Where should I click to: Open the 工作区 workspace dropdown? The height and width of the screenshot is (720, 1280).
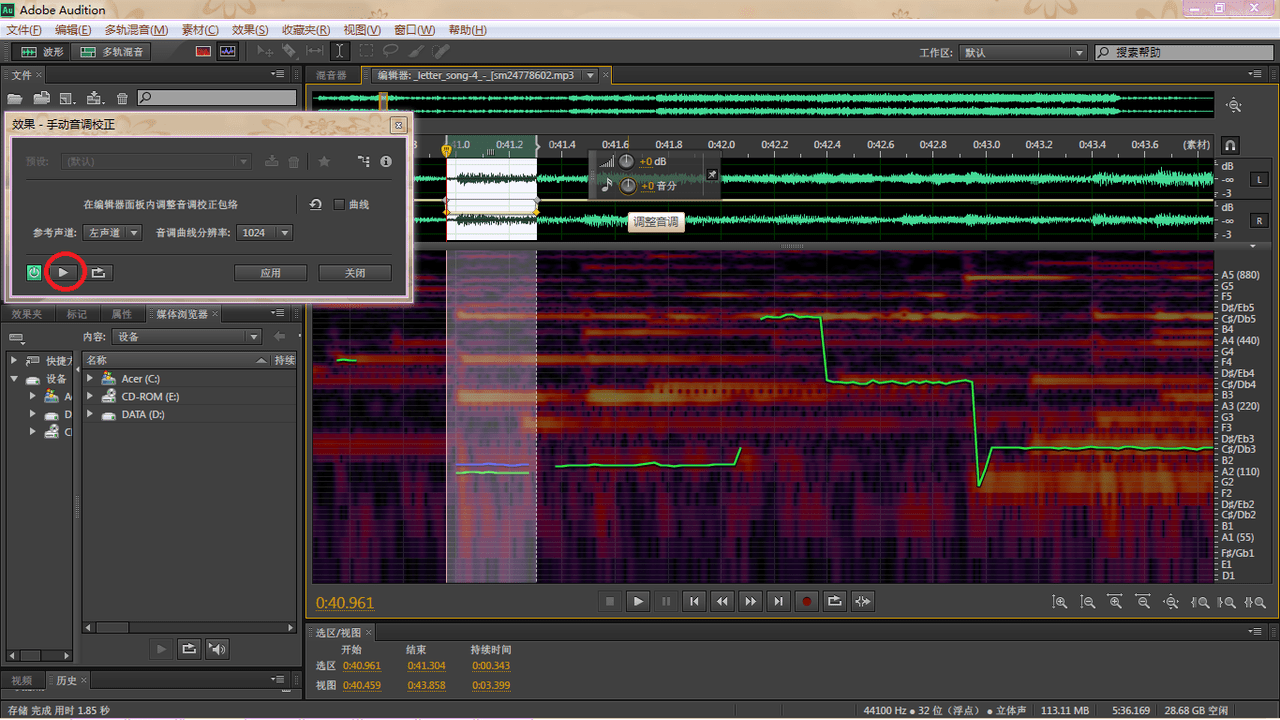pyautogui.click(x=1023, y=52)
